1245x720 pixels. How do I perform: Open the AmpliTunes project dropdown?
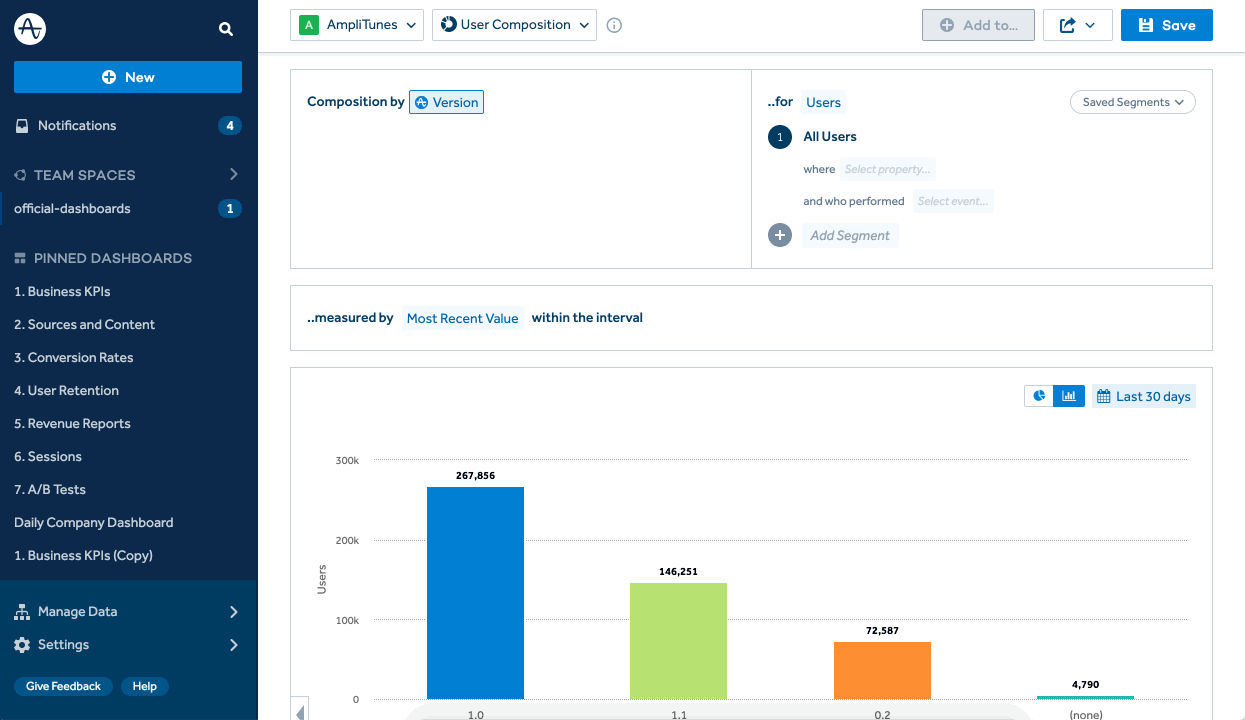pos(357,25)
